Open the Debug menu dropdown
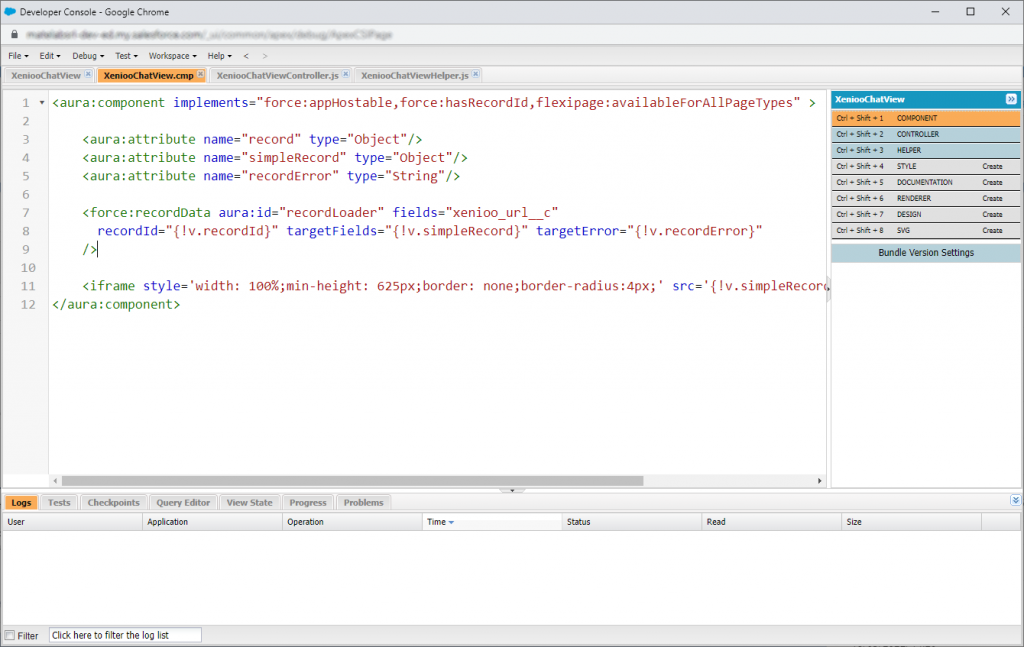The image size is (1024, 647). tap(88, 56)
